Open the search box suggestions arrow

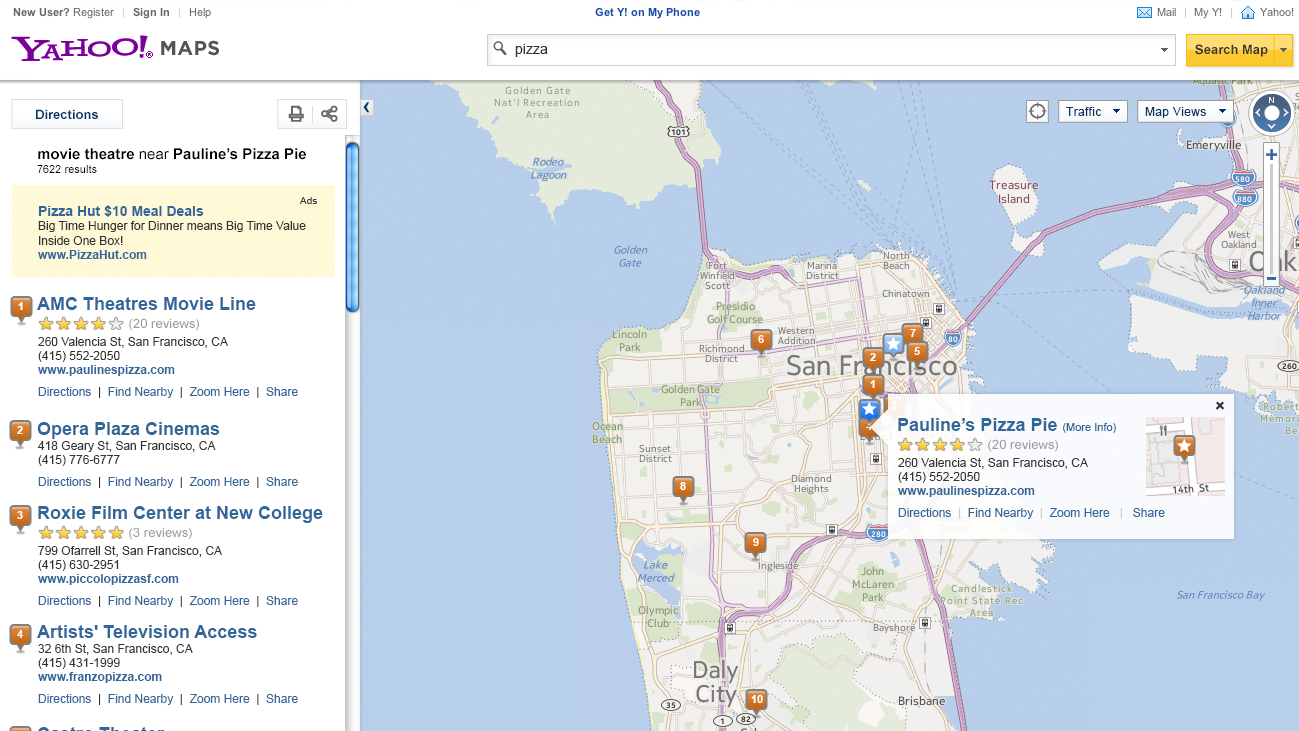(1165, 50)
